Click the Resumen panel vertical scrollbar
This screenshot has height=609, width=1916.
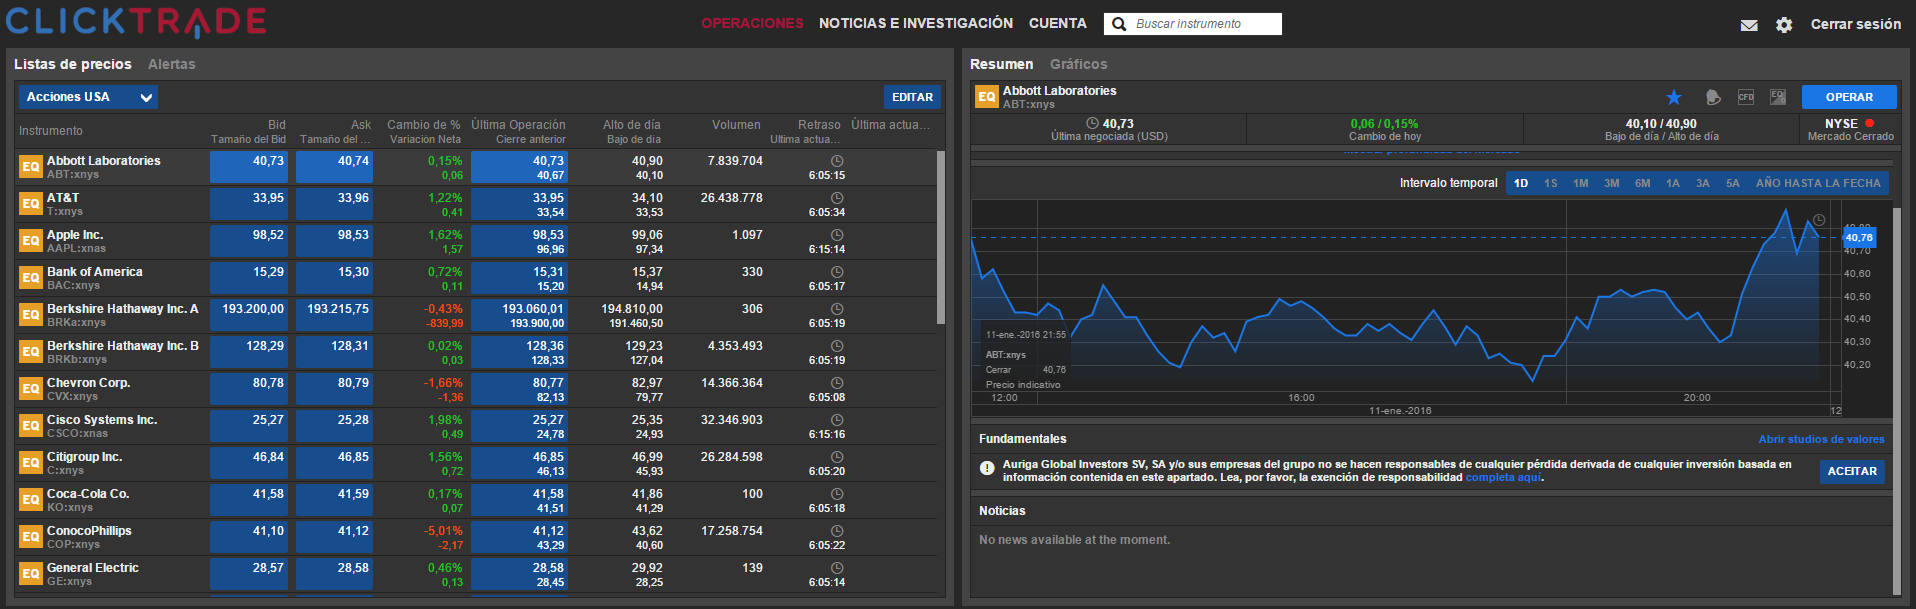[1897, 400]
